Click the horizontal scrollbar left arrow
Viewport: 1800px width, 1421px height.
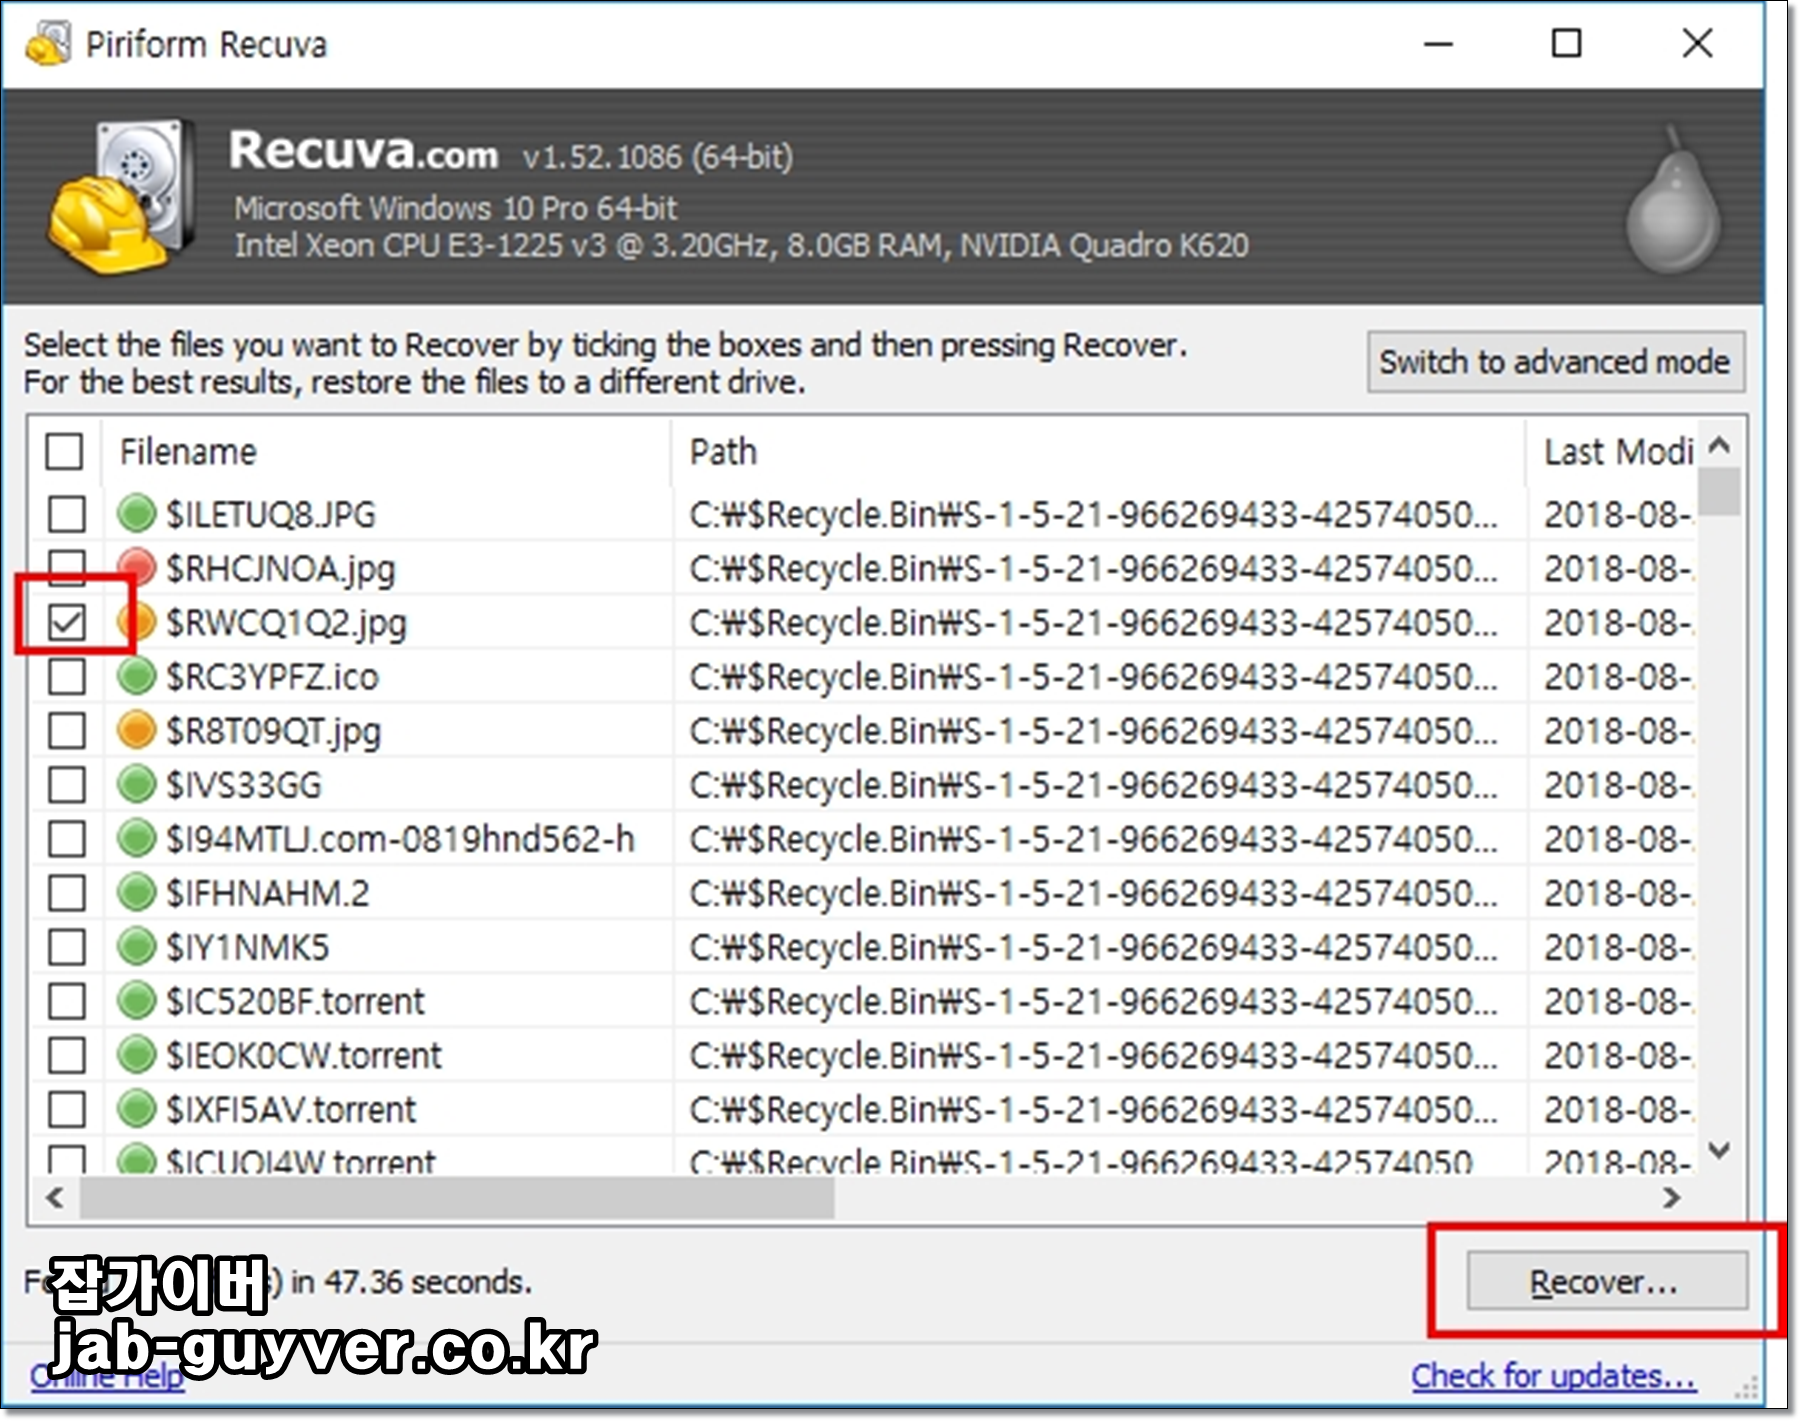[x=54, y=1197]
